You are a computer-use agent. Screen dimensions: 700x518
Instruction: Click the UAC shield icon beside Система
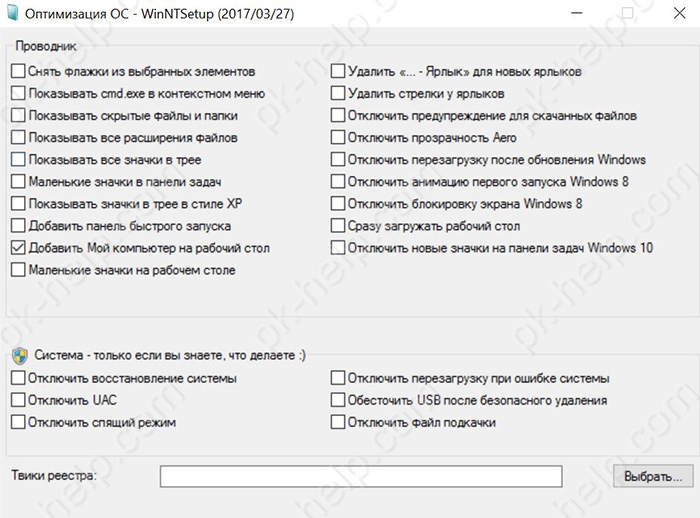coord(20,356)
